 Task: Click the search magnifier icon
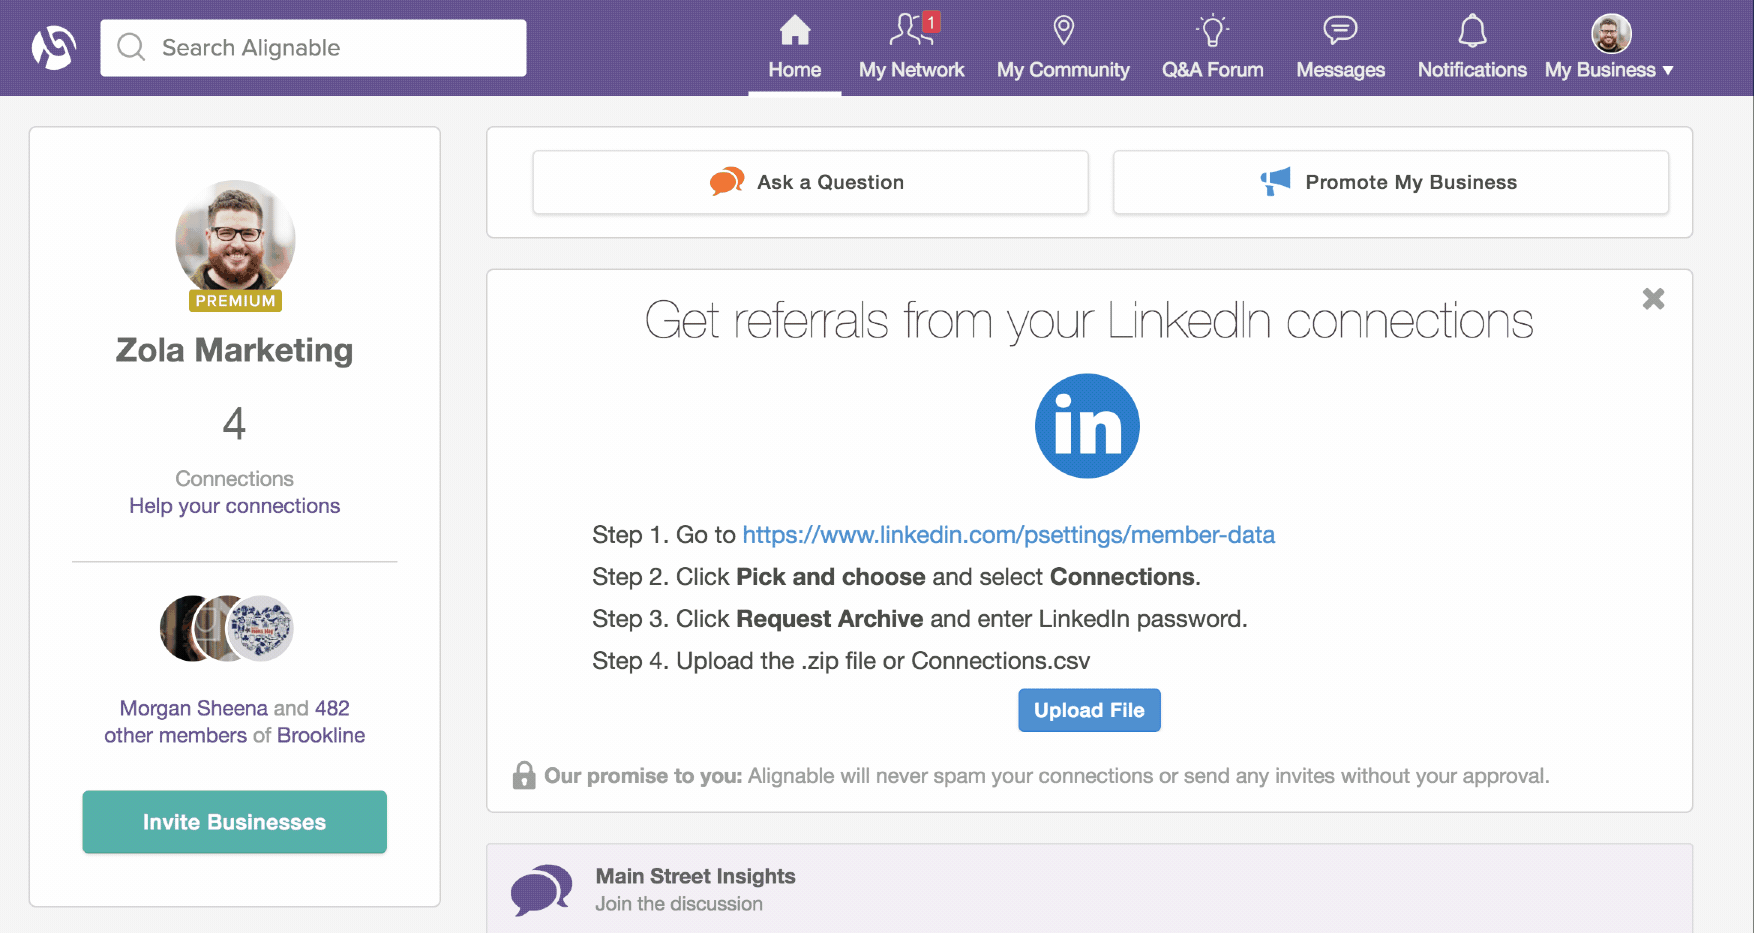click(131, 47)
